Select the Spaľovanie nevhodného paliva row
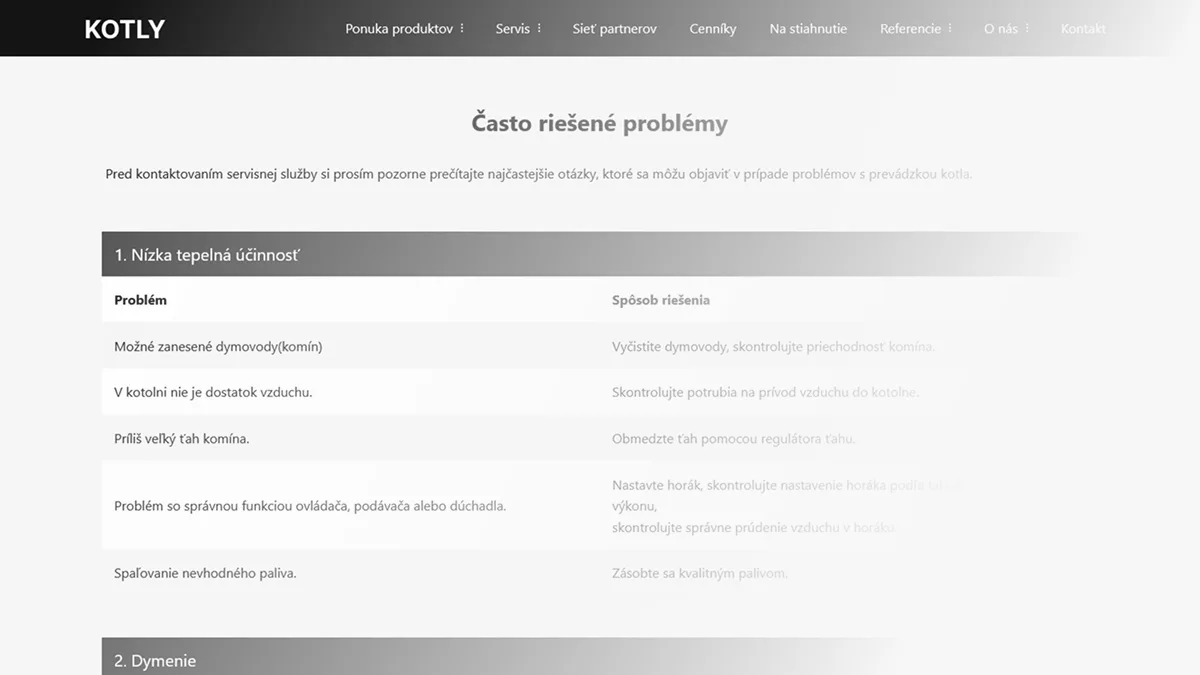The image size is (1200, 675). pyautogui.click(x=205, y=573)
